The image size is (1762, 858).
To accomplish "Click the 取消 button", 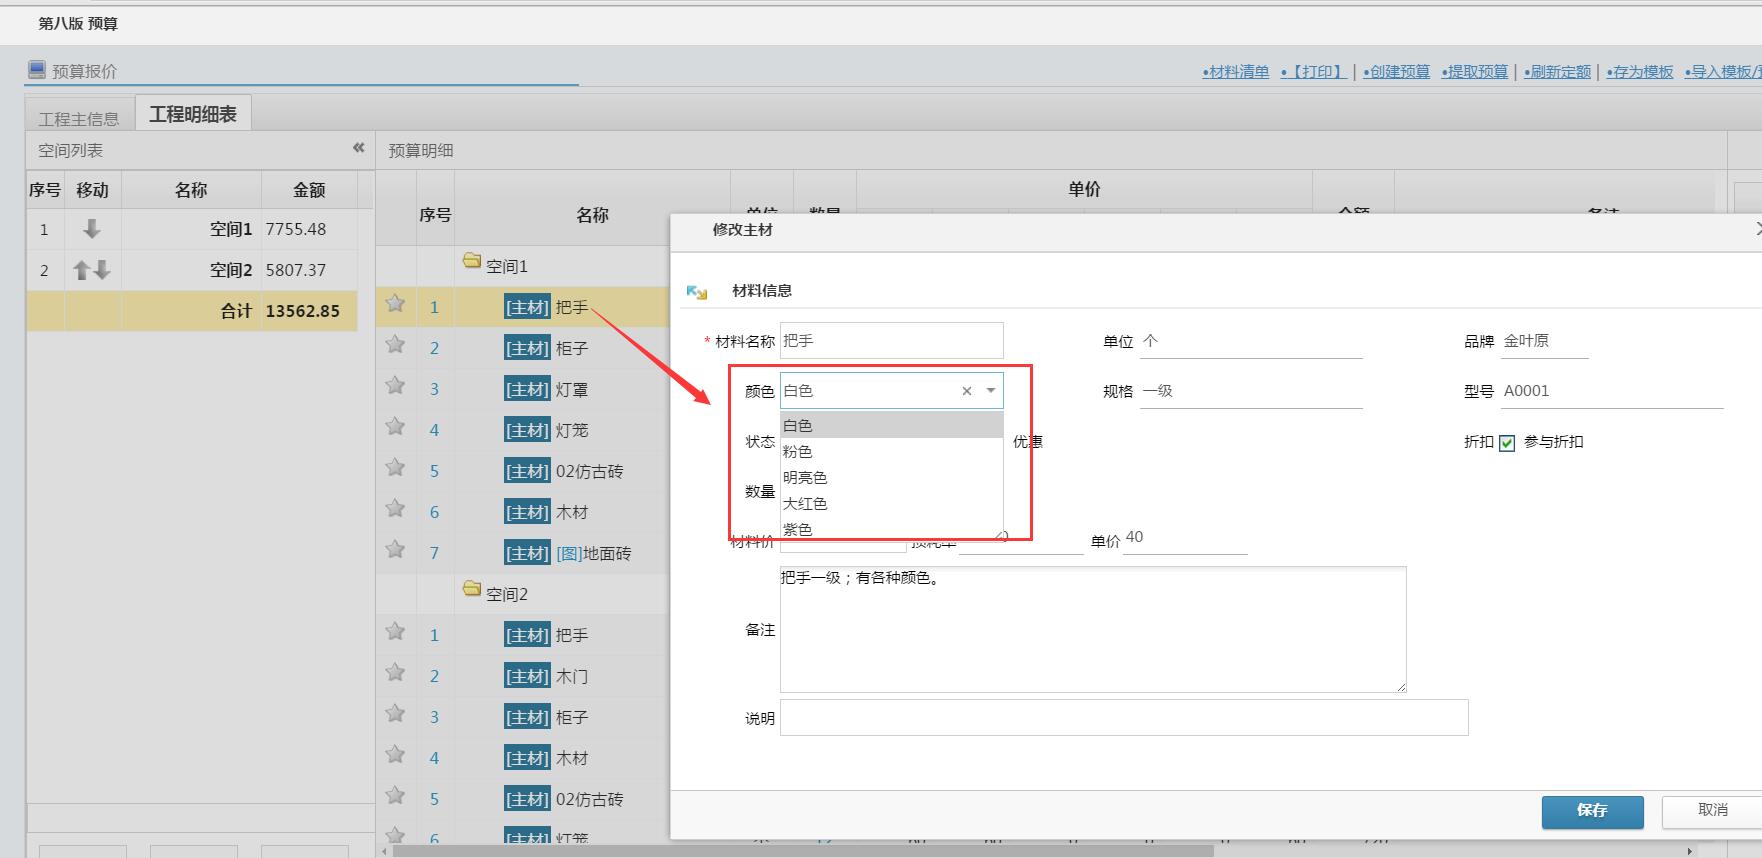I will click(1712, 810).
